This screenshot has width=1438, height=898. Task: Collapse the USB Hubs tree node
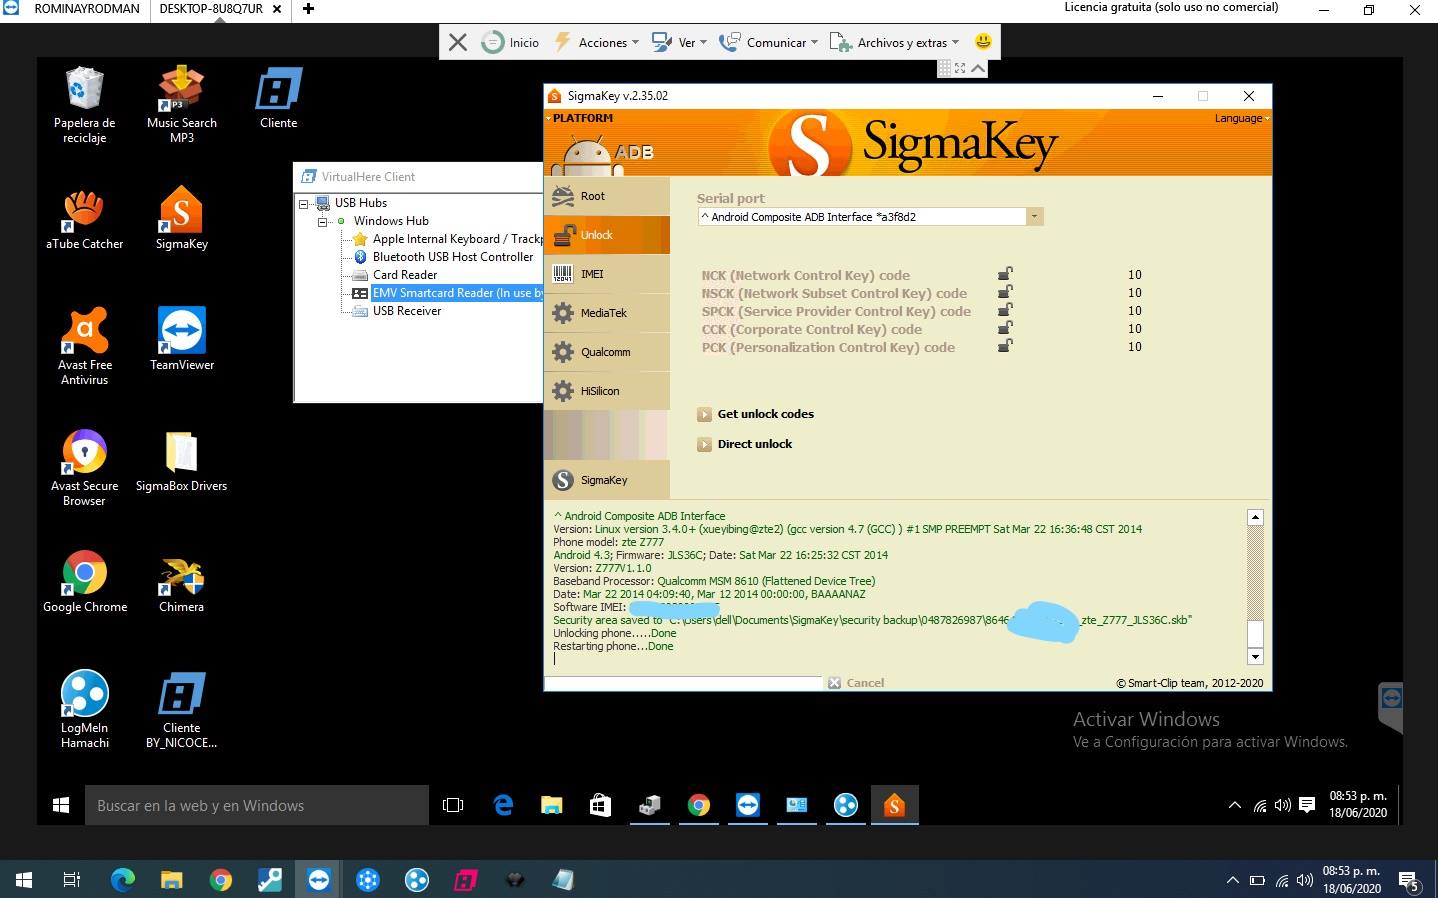(x=304, y=203)
